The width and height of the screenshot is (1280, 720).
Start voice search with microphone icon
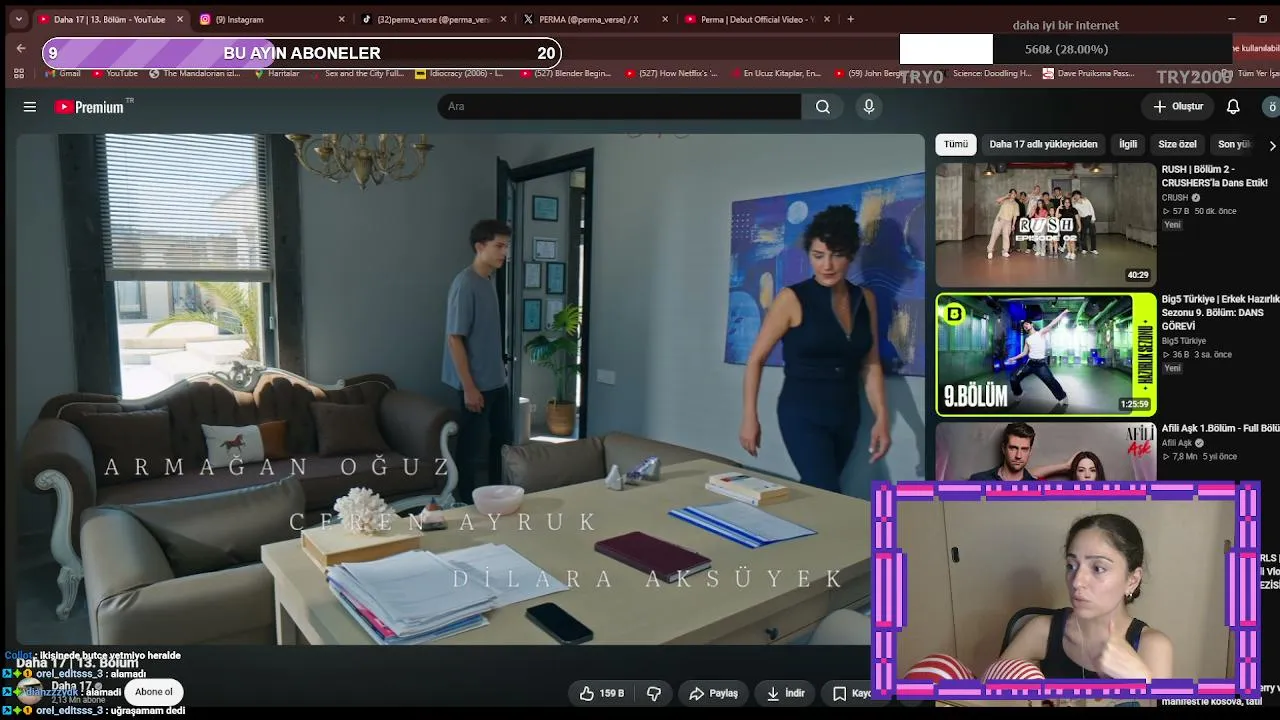[869, 107]
